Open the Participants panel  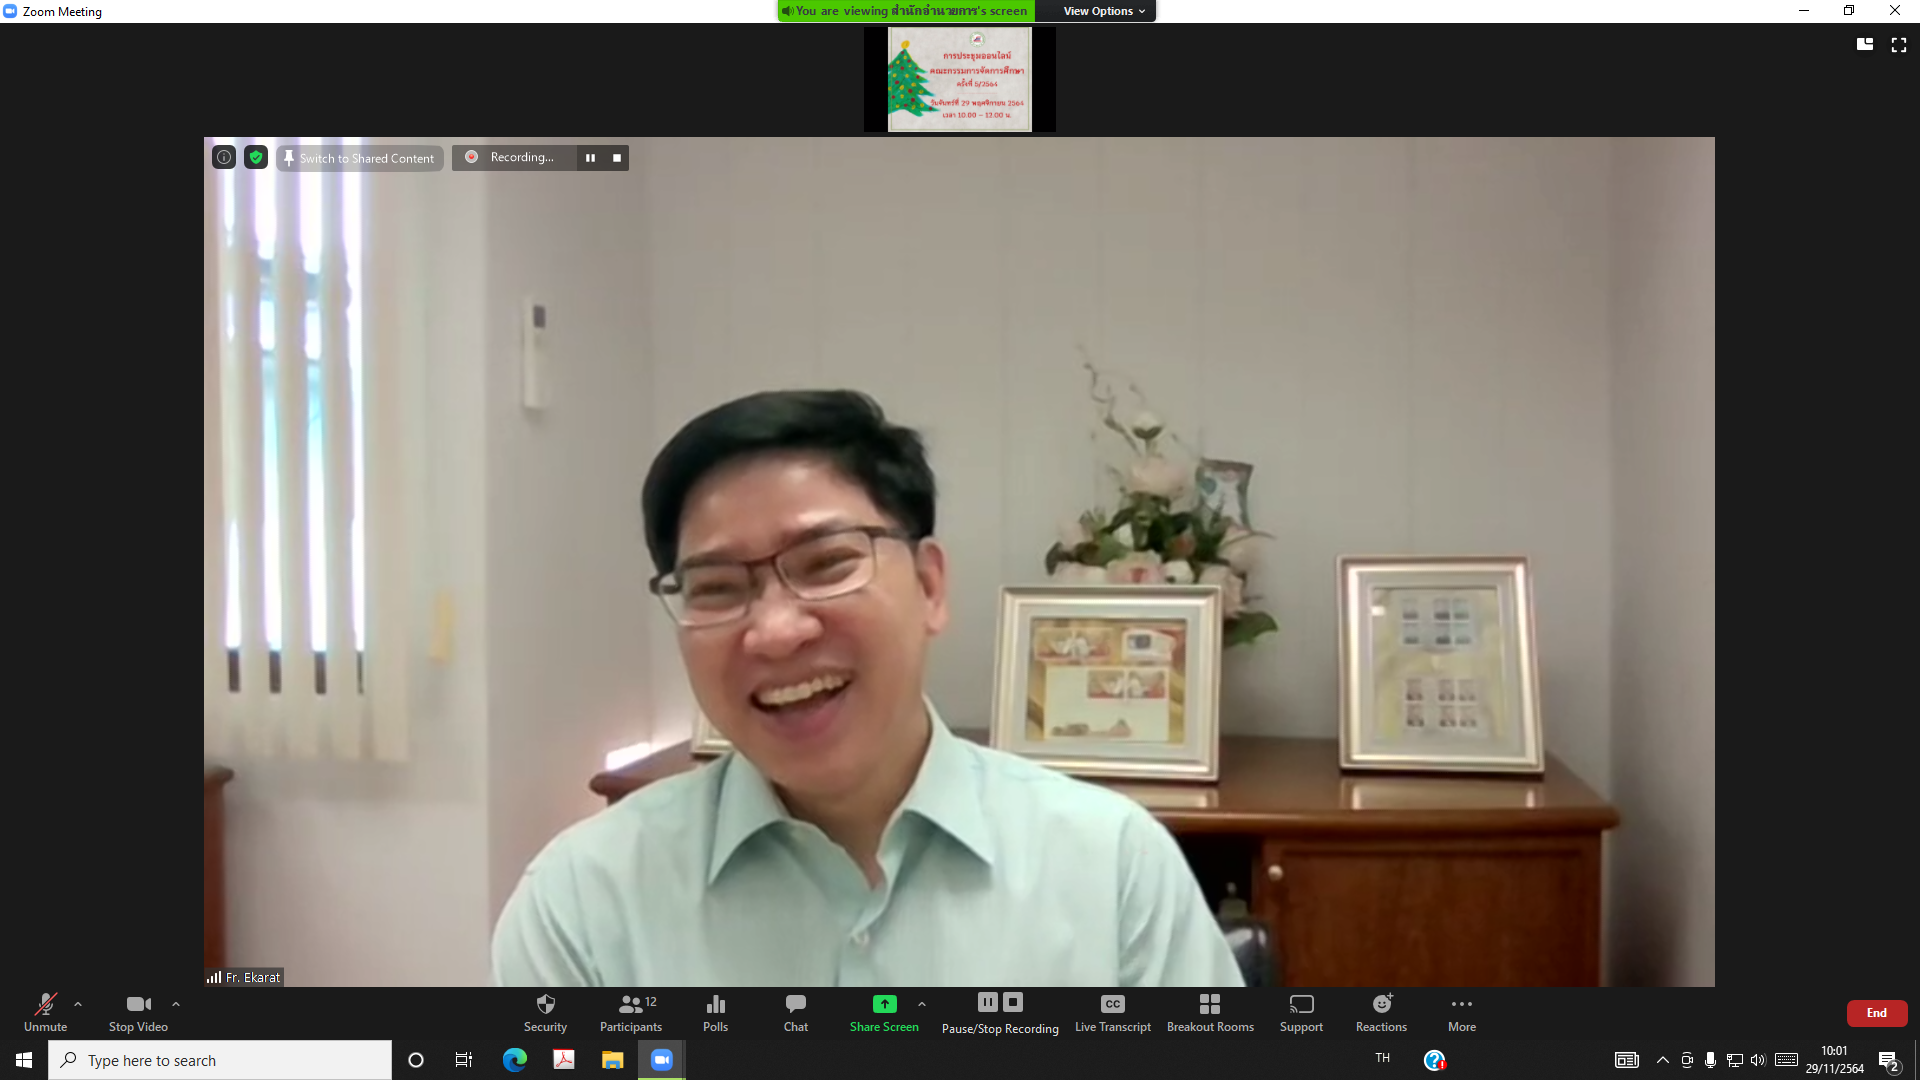pyautogui.click(x=631, y=1012)
